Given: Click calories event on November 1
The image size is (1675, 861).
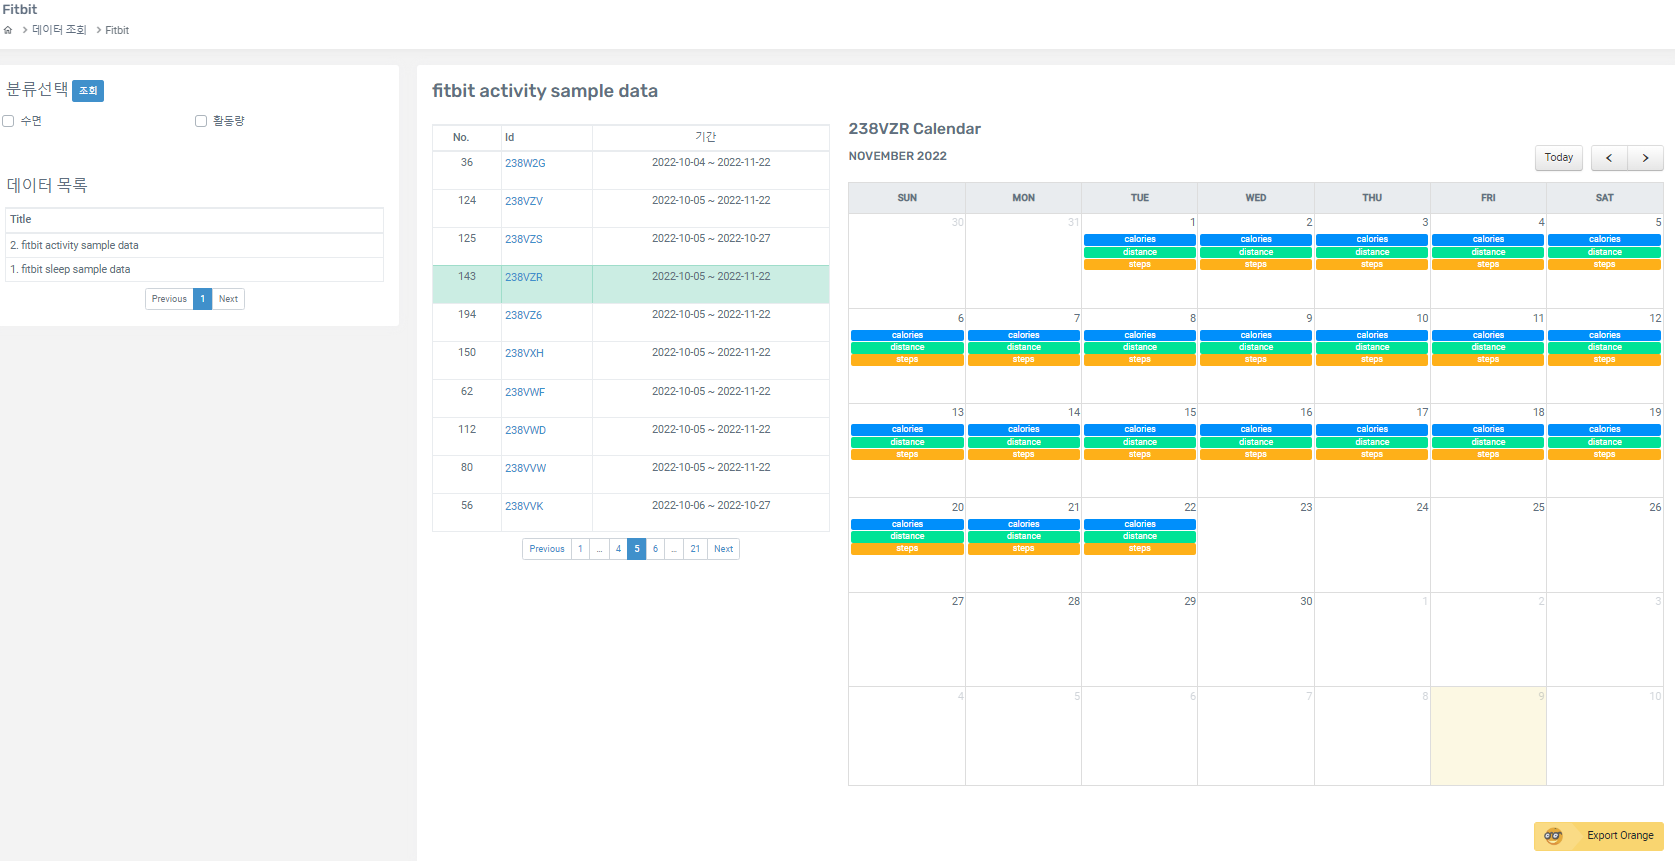Looking at the screenshot, I should coord(1139,240).
